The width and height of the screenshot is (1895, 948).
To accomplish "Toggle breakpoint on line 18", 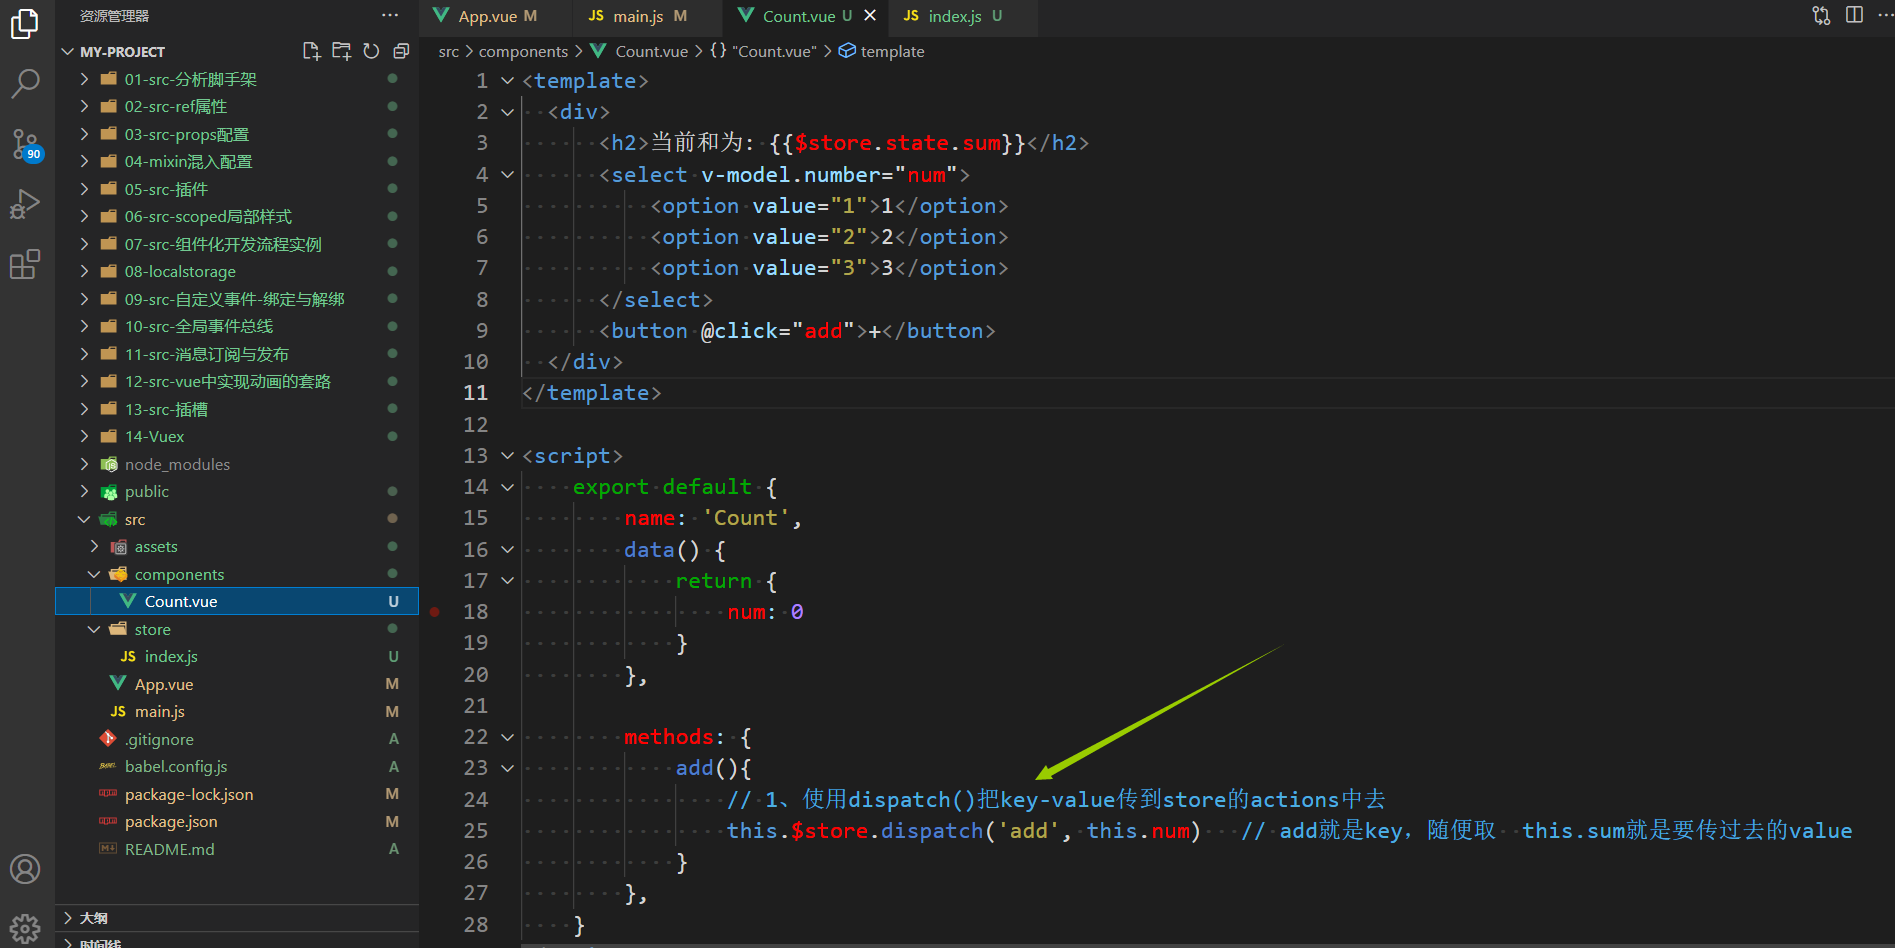I will pos(435,612).
